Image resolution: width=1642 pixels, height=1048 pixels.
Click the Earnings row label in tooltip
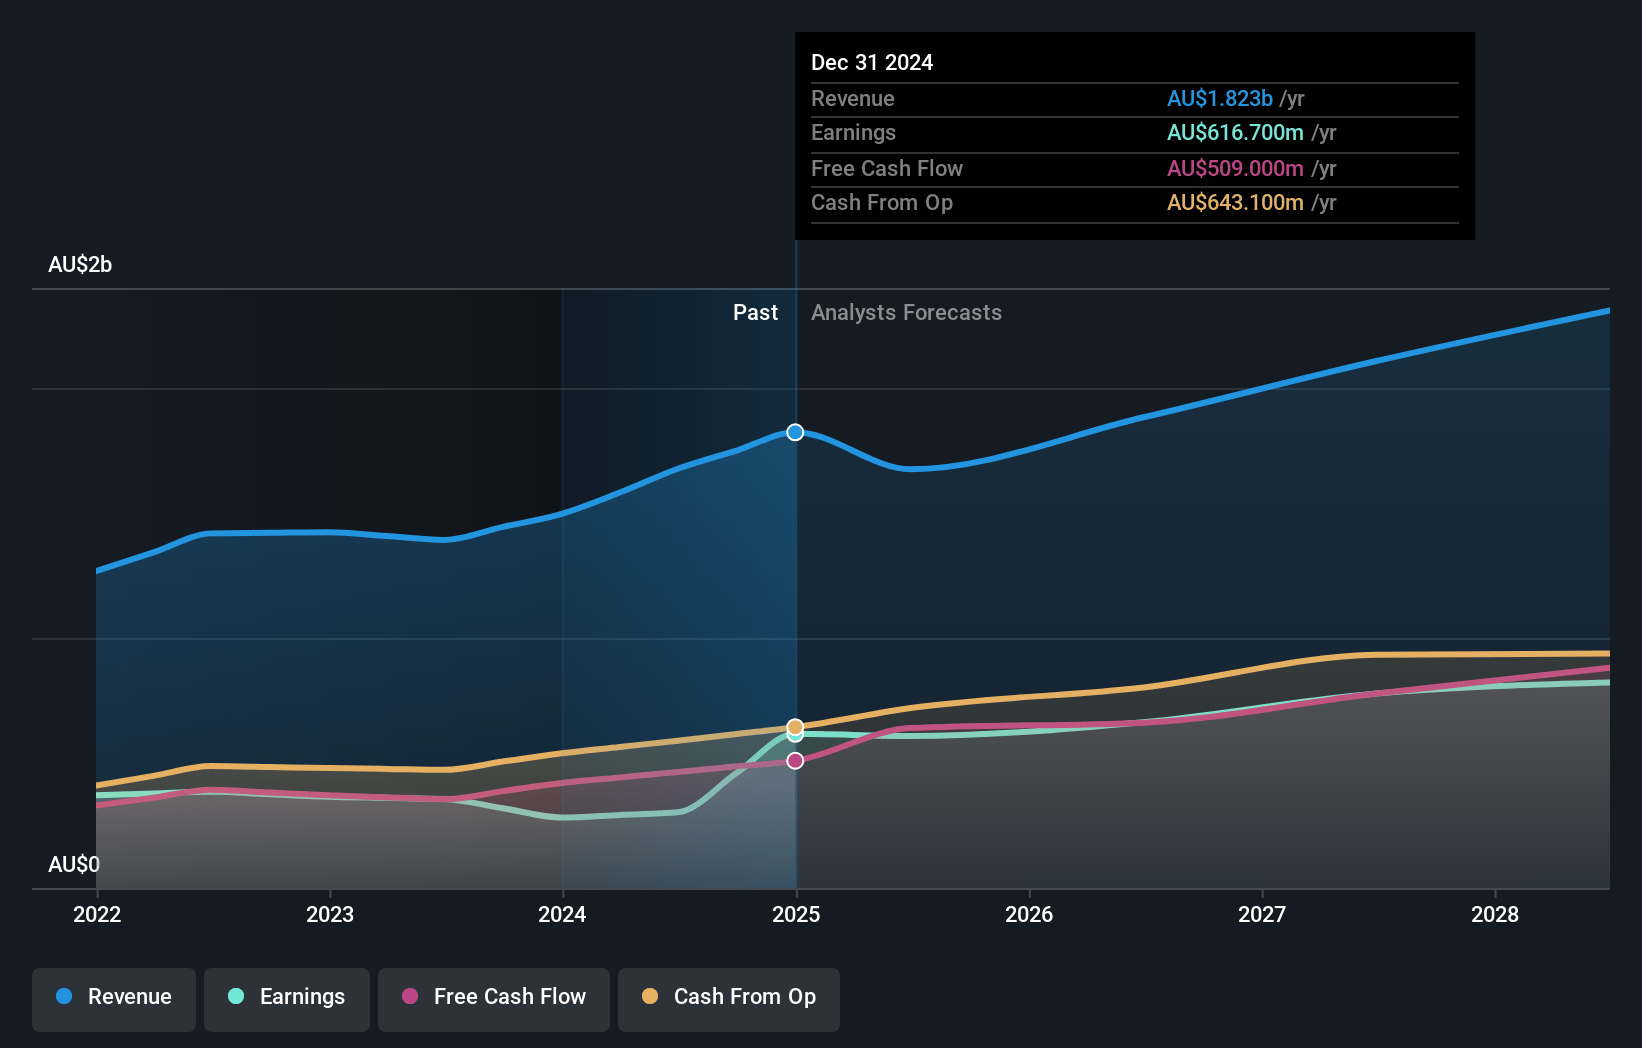coord(853,133)
